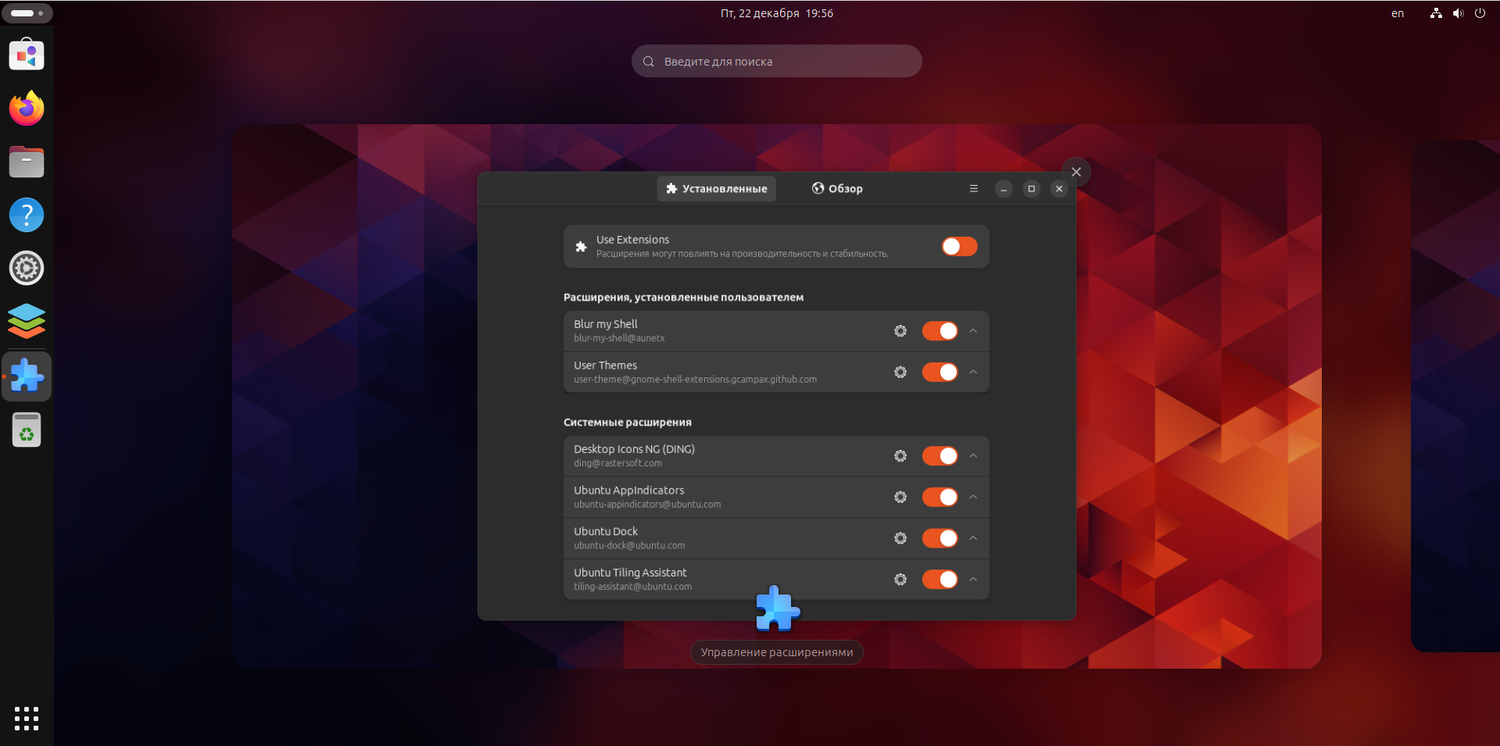This screenshot has width=1500, height=746.
Task: Click the Desktop Icons NG settings gear
Action: tap(900, 456)
